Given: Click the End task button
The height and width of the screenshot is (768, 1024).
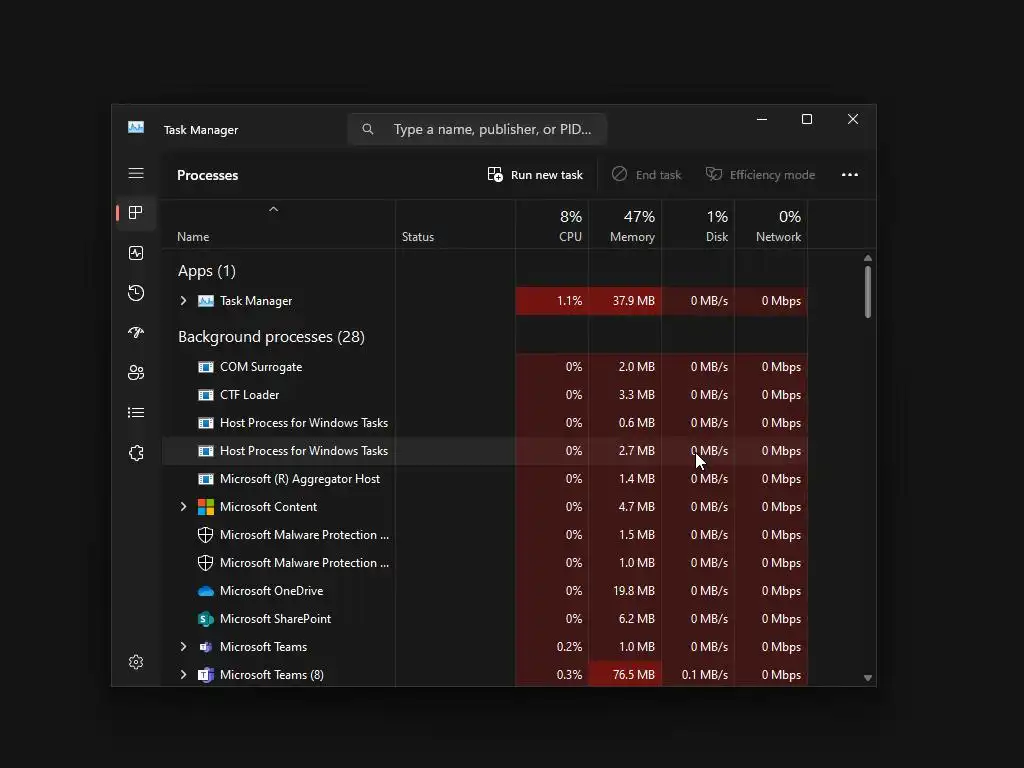Looking at the screenshot, I should [x=647, y=174].
